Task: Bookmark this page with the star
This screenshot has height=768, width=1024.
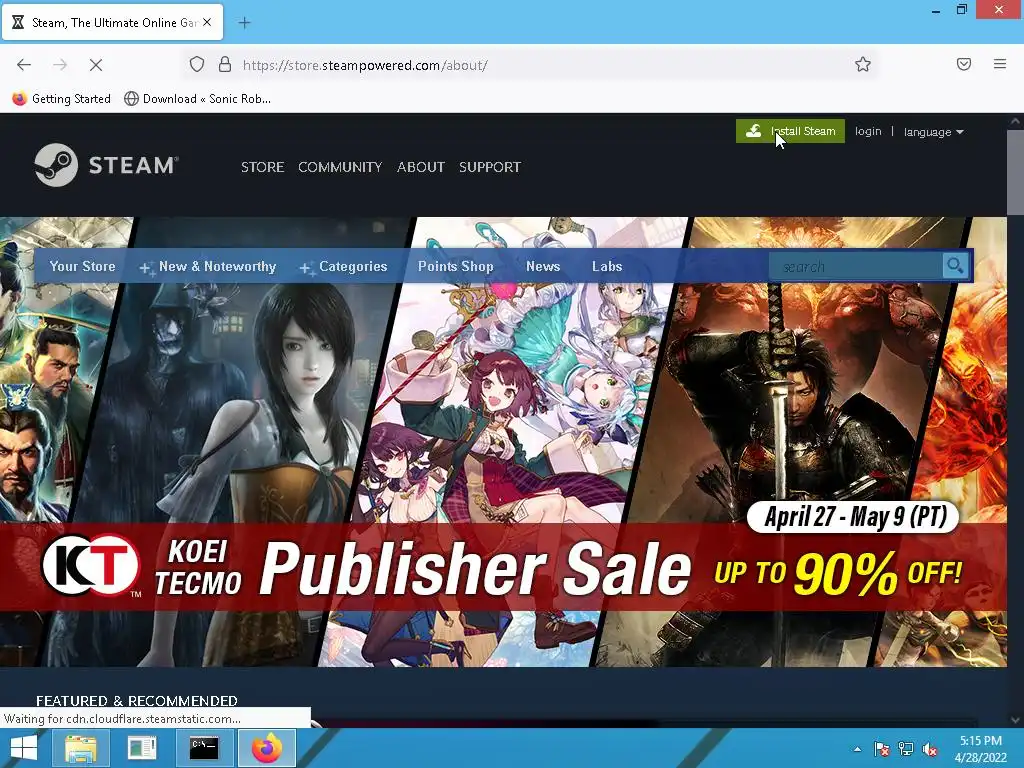Action: (x=863, y=65)
